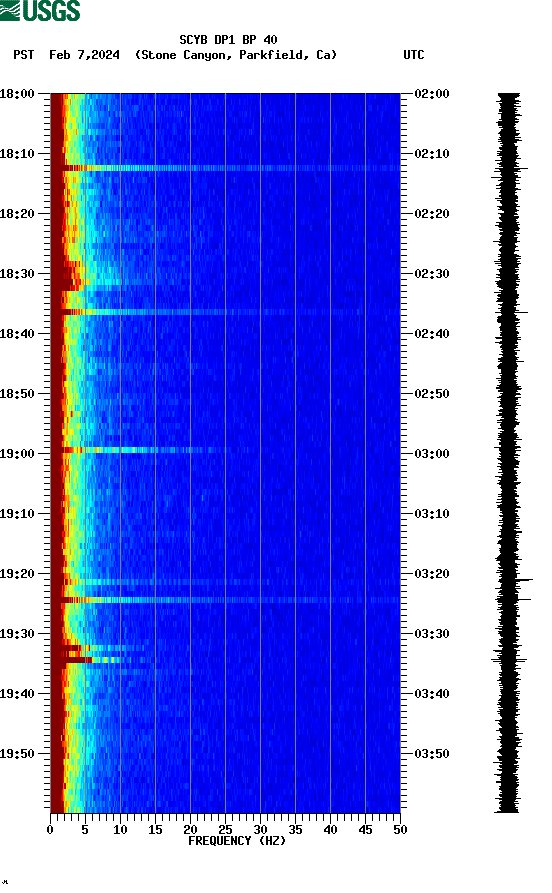The image size is (552, 893).
Task: Click the 20 Hz frequency tick label
Action: [190, 830]
